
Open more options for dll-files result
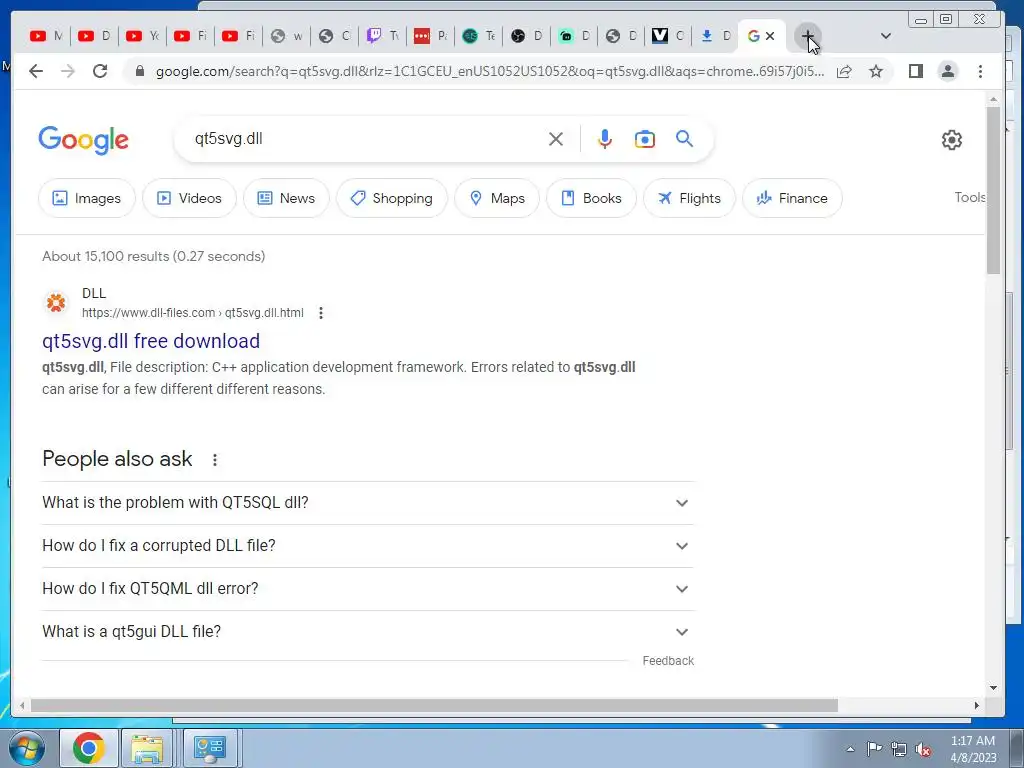[321, 313]
